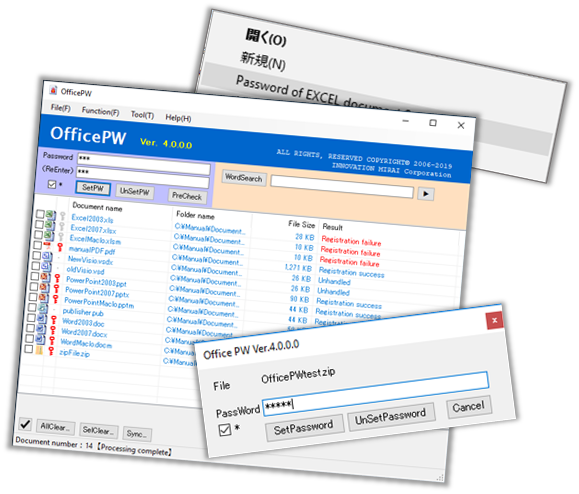Open the File(F) menu
Image resolution: width=579 pixels, height=494 pixels.
tap(61, 108)
